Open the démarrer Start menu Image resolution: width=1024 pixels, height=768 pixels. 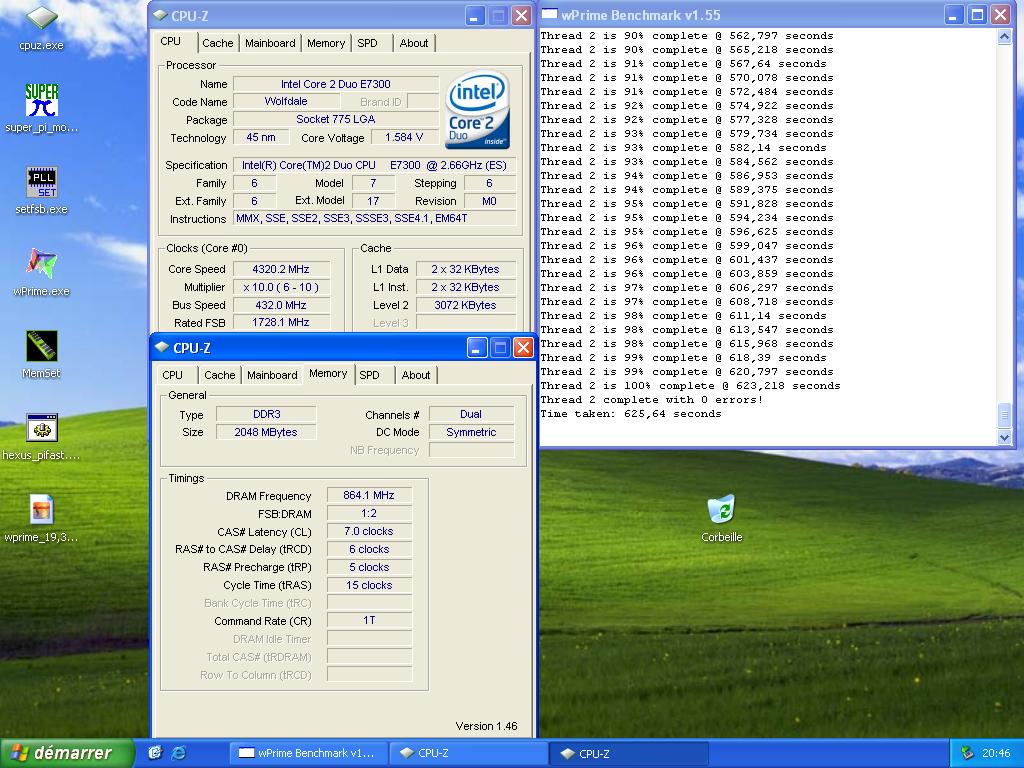pyautogui.click(x=67, y=753)
